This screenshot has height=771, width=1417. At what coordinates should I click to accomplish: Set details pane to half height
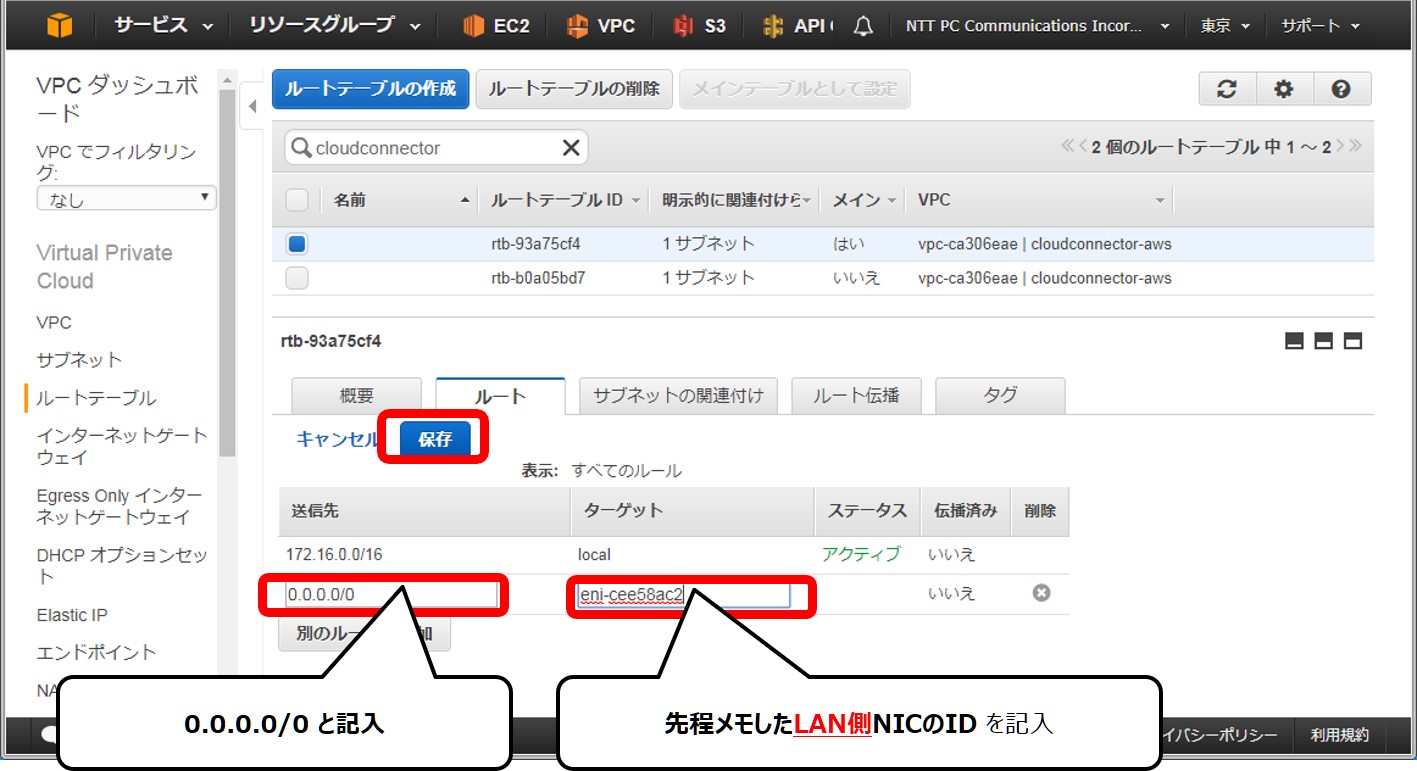1323,342
